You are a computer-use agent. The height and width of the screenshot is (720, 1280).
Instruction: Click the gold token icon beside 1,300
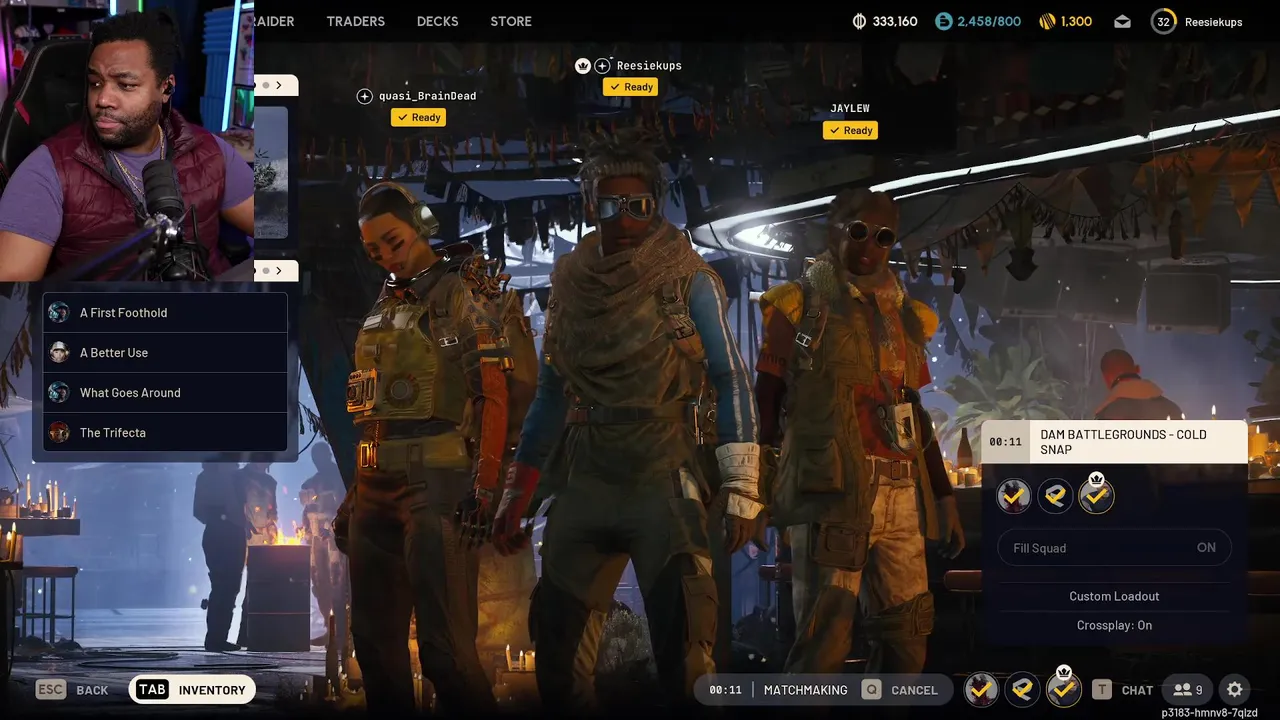pyautogui.click(x=1047, y=21)
